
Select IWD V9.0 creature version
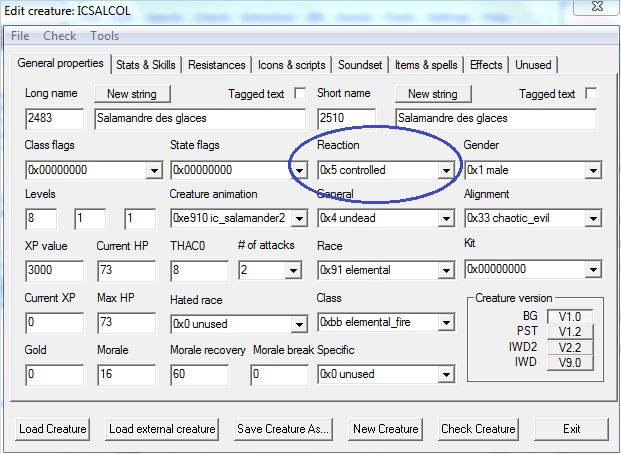point(570,362)
